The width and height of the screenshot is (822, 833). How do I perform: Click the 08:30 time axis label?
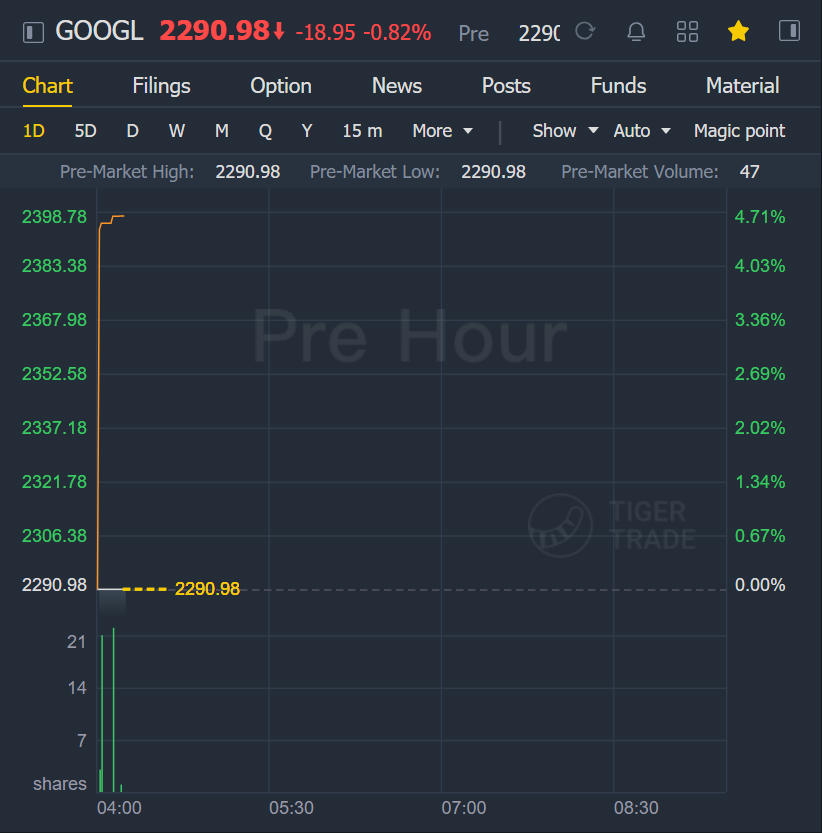(636, 808)
